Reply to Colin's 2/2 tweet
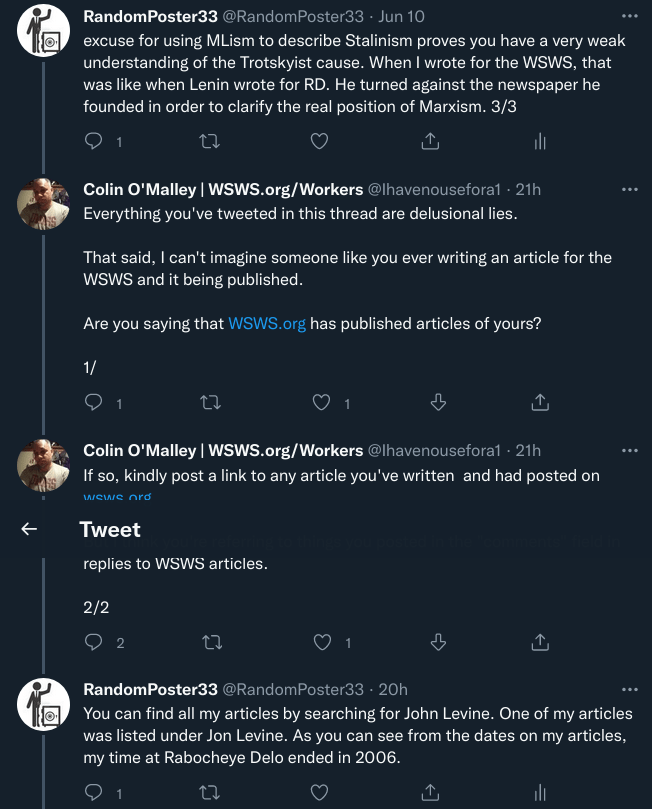 (x=94, y=642)
